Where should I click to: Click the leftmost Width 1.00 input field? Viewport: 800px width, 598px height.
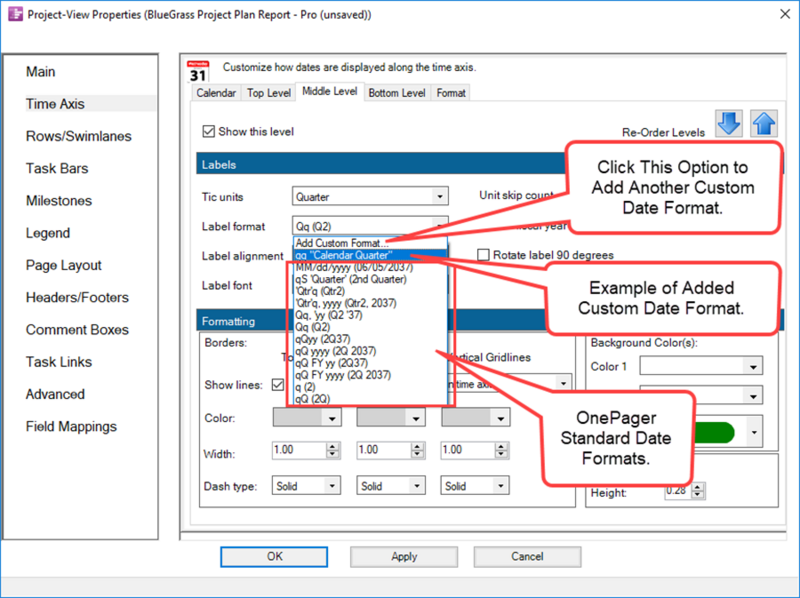tap(299, 450)
